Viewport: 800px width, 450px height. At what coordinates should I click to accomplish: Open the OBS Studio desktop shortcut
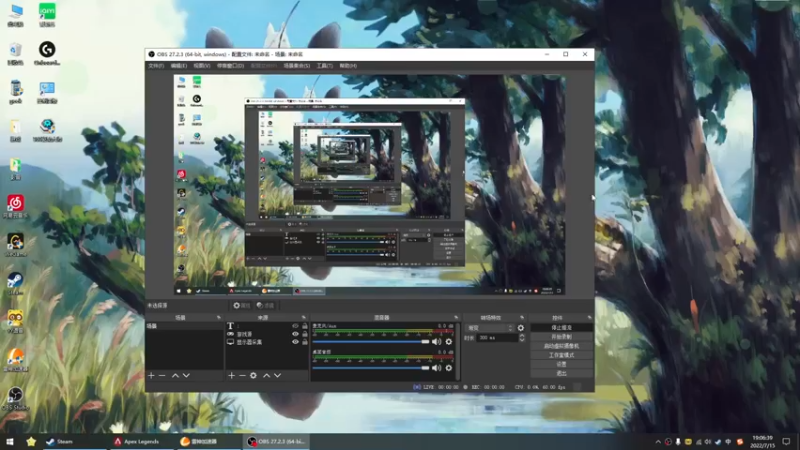pos(15,398)
